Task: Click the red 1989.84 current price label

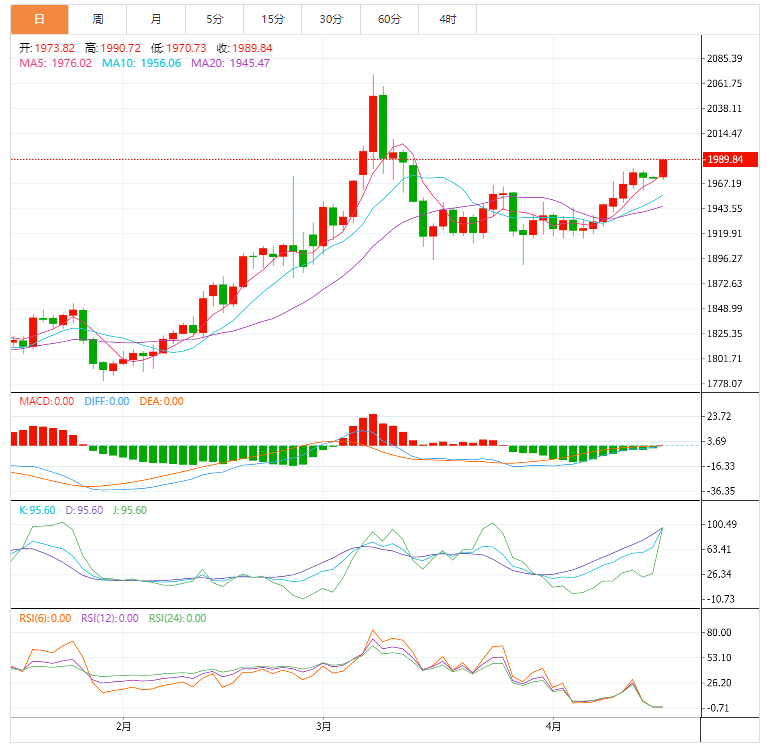Action: click(x=730, y=159)
